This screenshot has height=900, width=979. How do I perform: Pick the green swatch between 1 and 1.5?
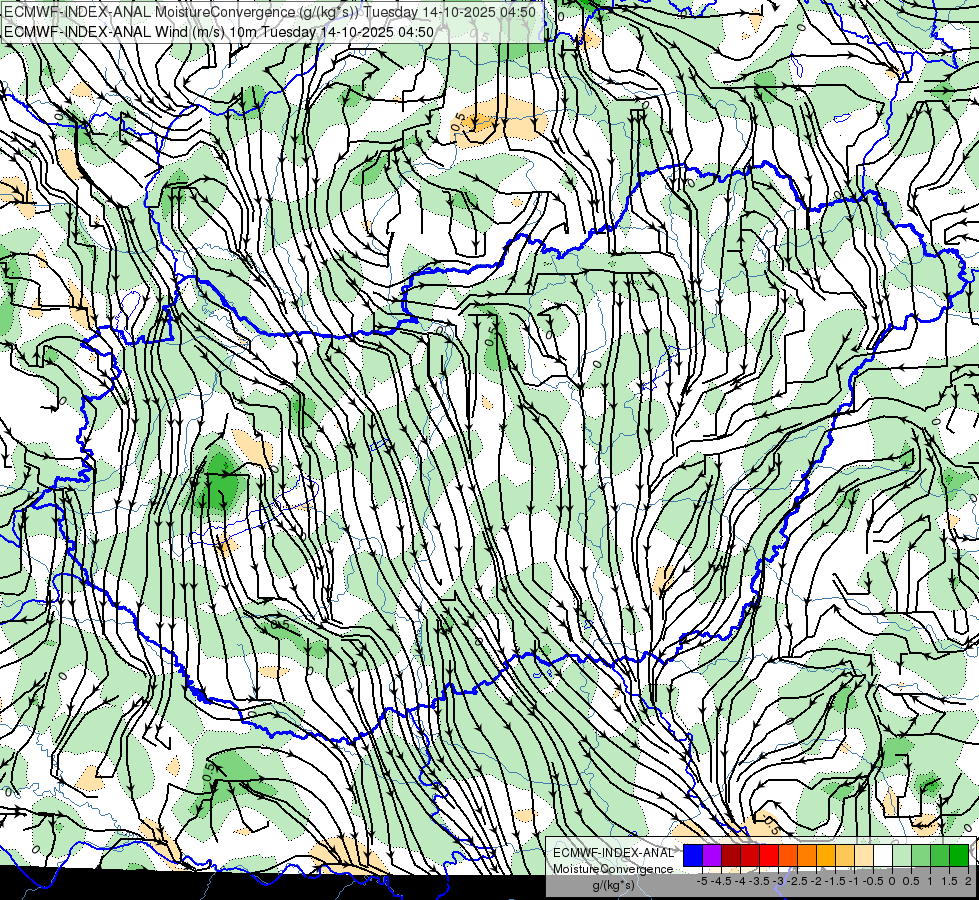940,855
